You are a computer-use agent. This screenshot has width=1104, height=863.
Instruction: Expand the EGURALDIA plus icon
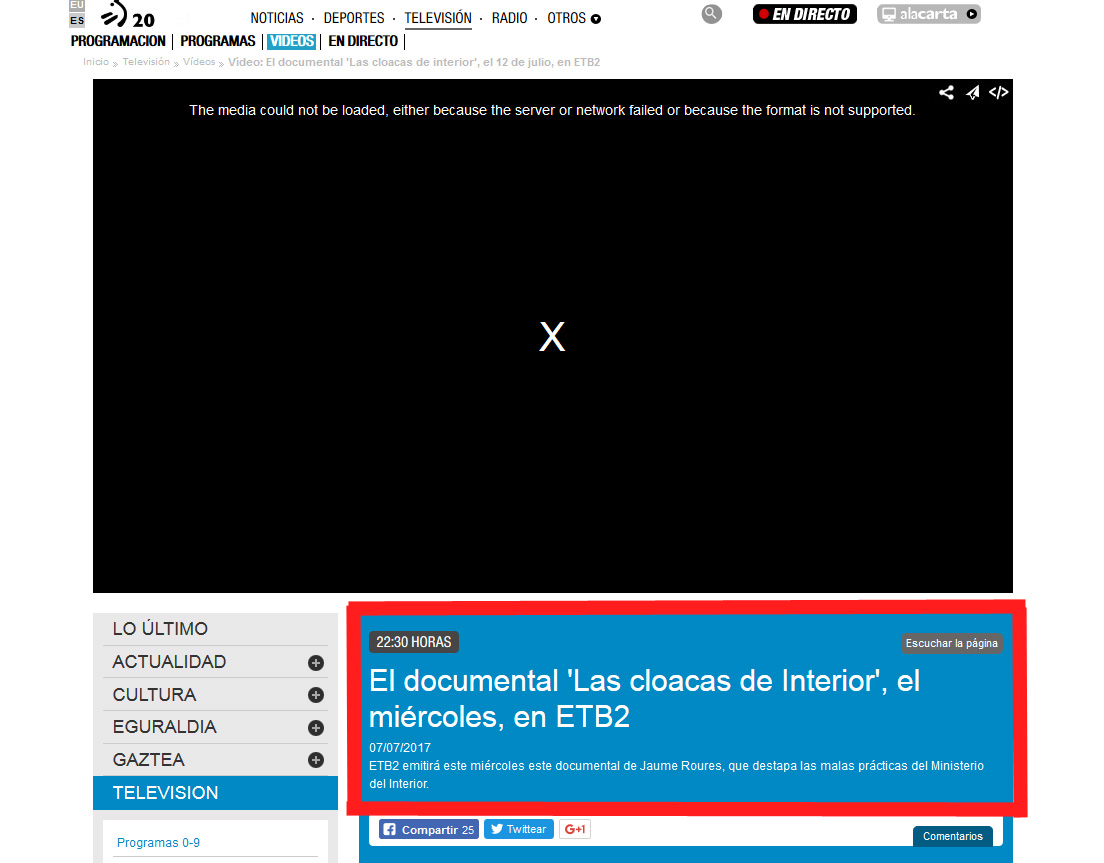[x=316, y=728]
